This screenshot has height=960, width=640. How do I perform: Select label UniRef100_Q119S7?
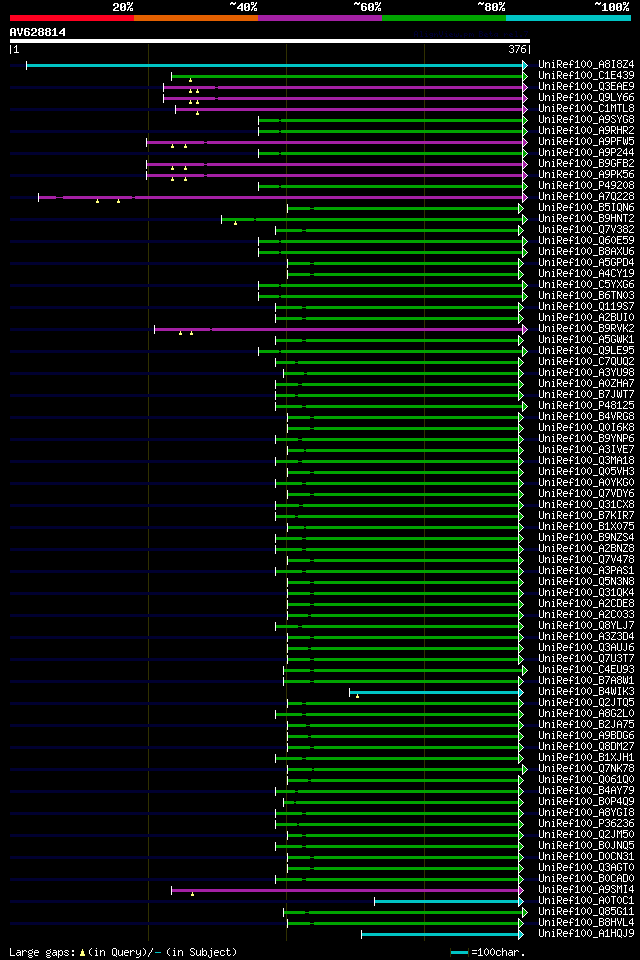pyautogui.click(x=586, y=307)
